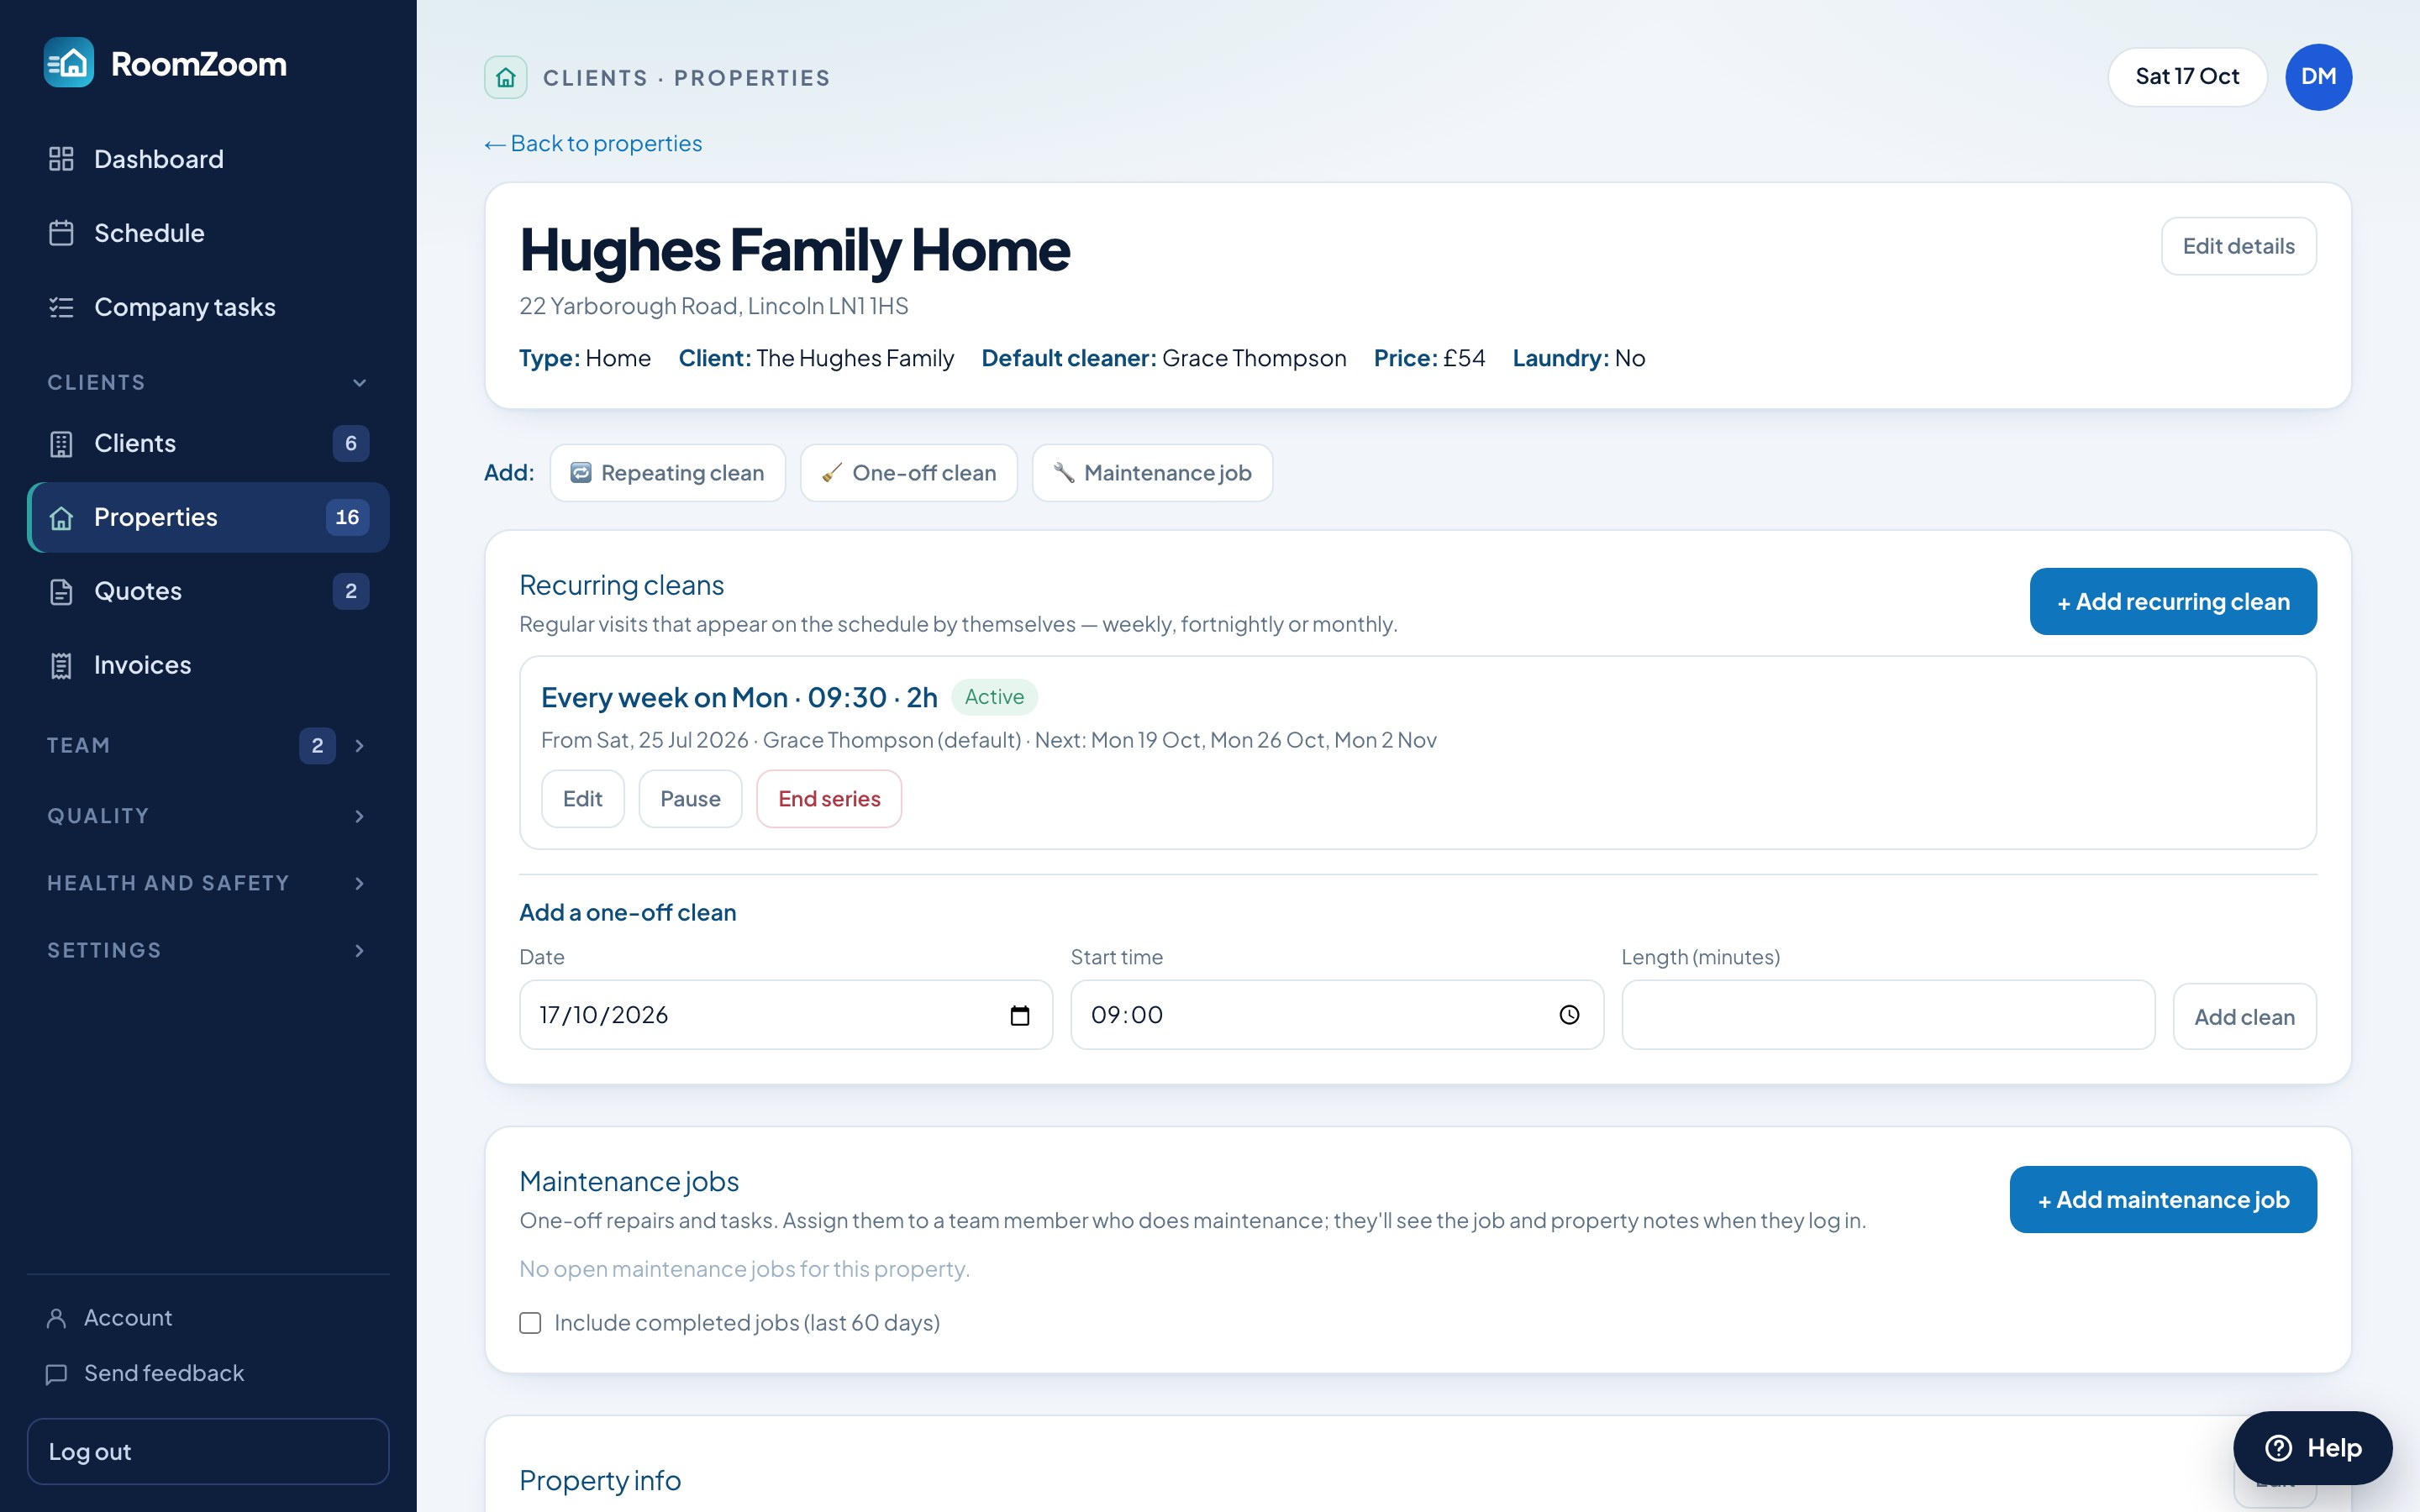Open the DM user avatar
The width and height of the screenshot is (2420, 1512).
click(x=2318, y=76)
